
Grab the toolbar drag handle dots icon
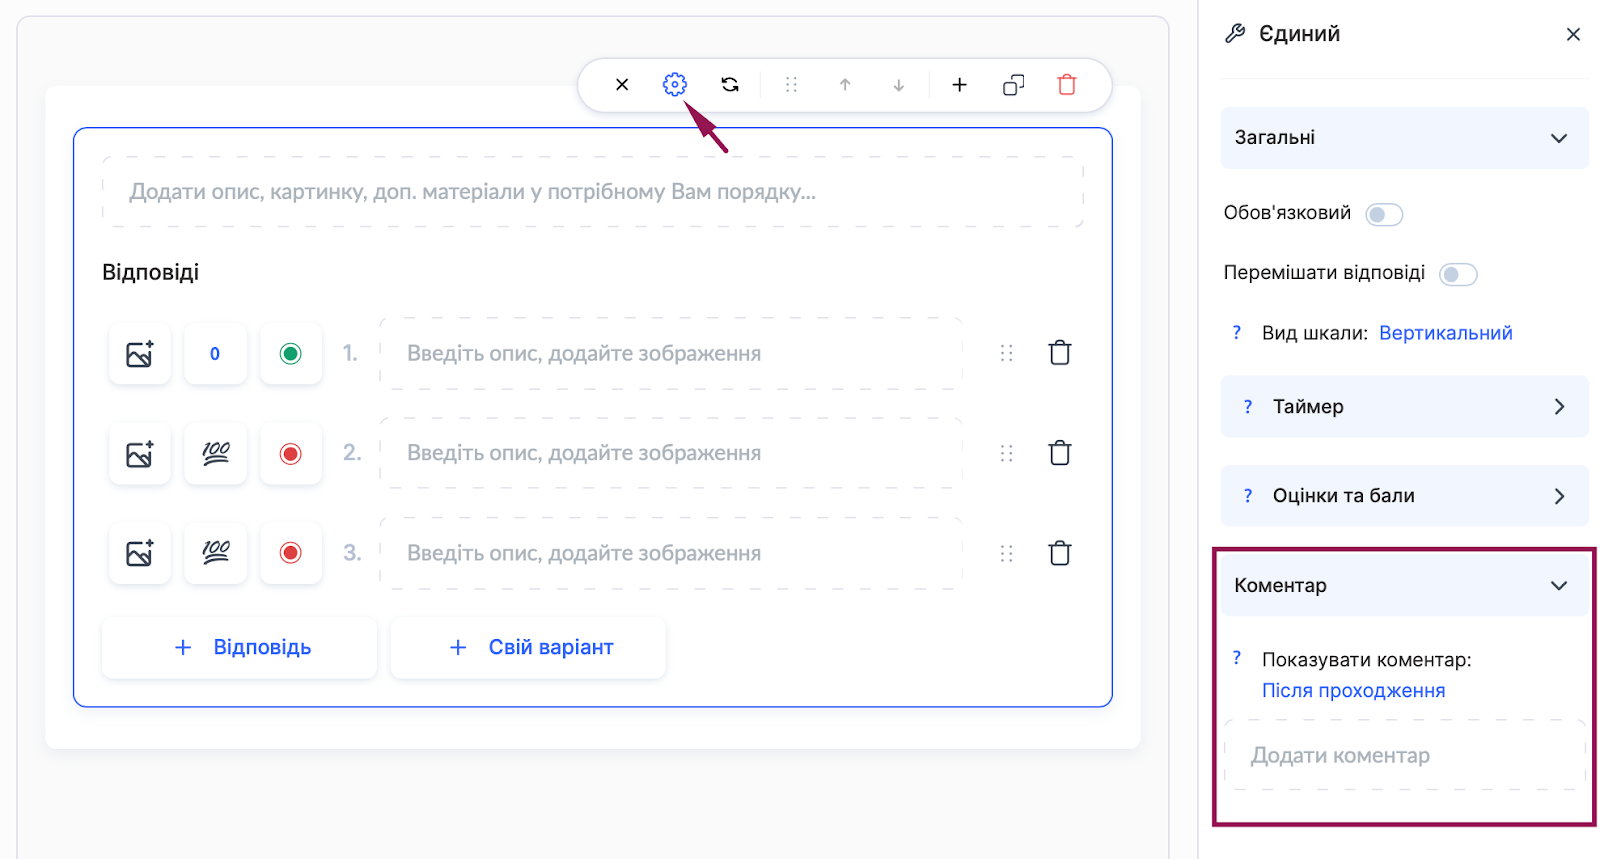[x=792, y=85]
